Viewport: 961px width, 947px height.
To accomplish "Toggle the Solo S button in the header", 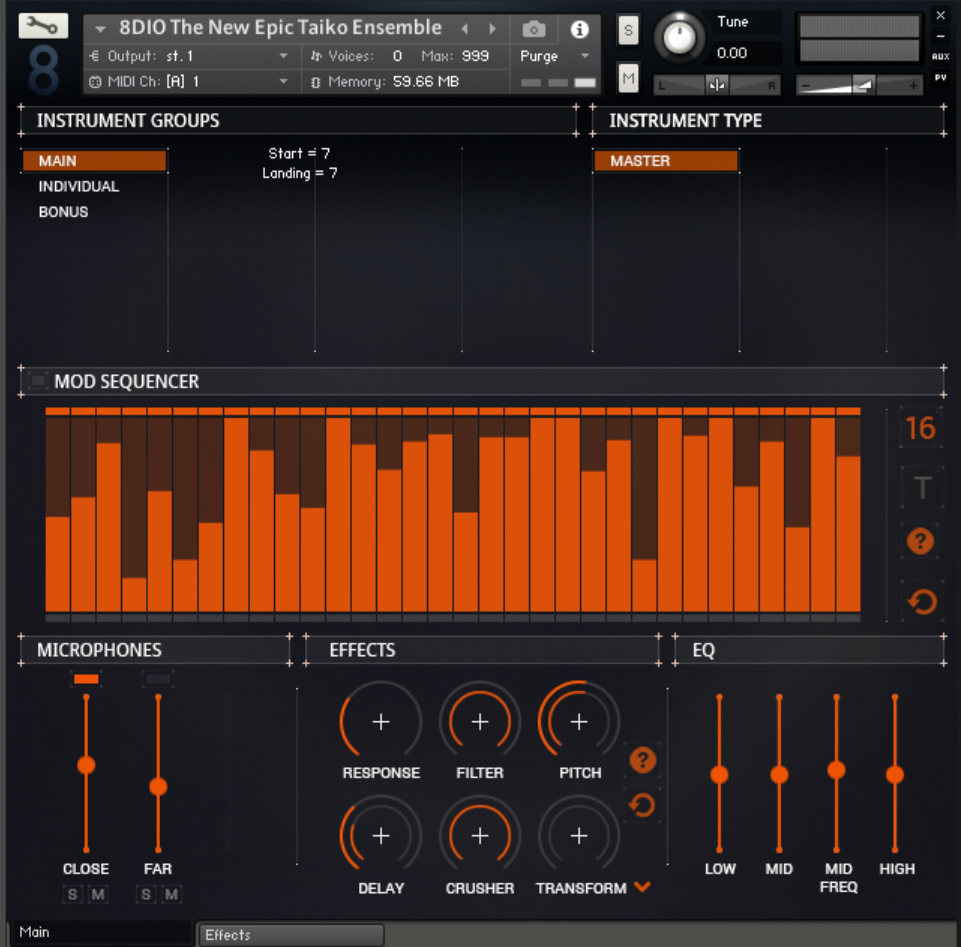I will coord(628,30).
